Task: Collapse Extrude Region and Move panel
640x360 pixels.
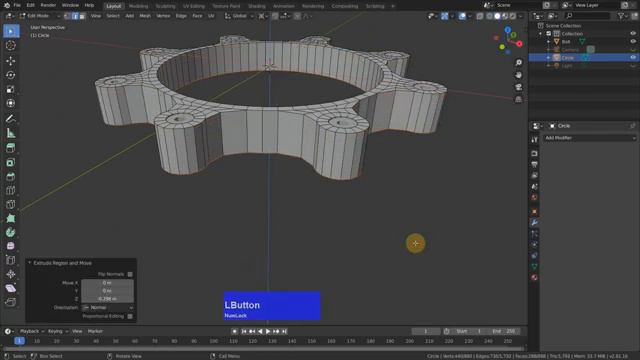Action: [29, 263]
